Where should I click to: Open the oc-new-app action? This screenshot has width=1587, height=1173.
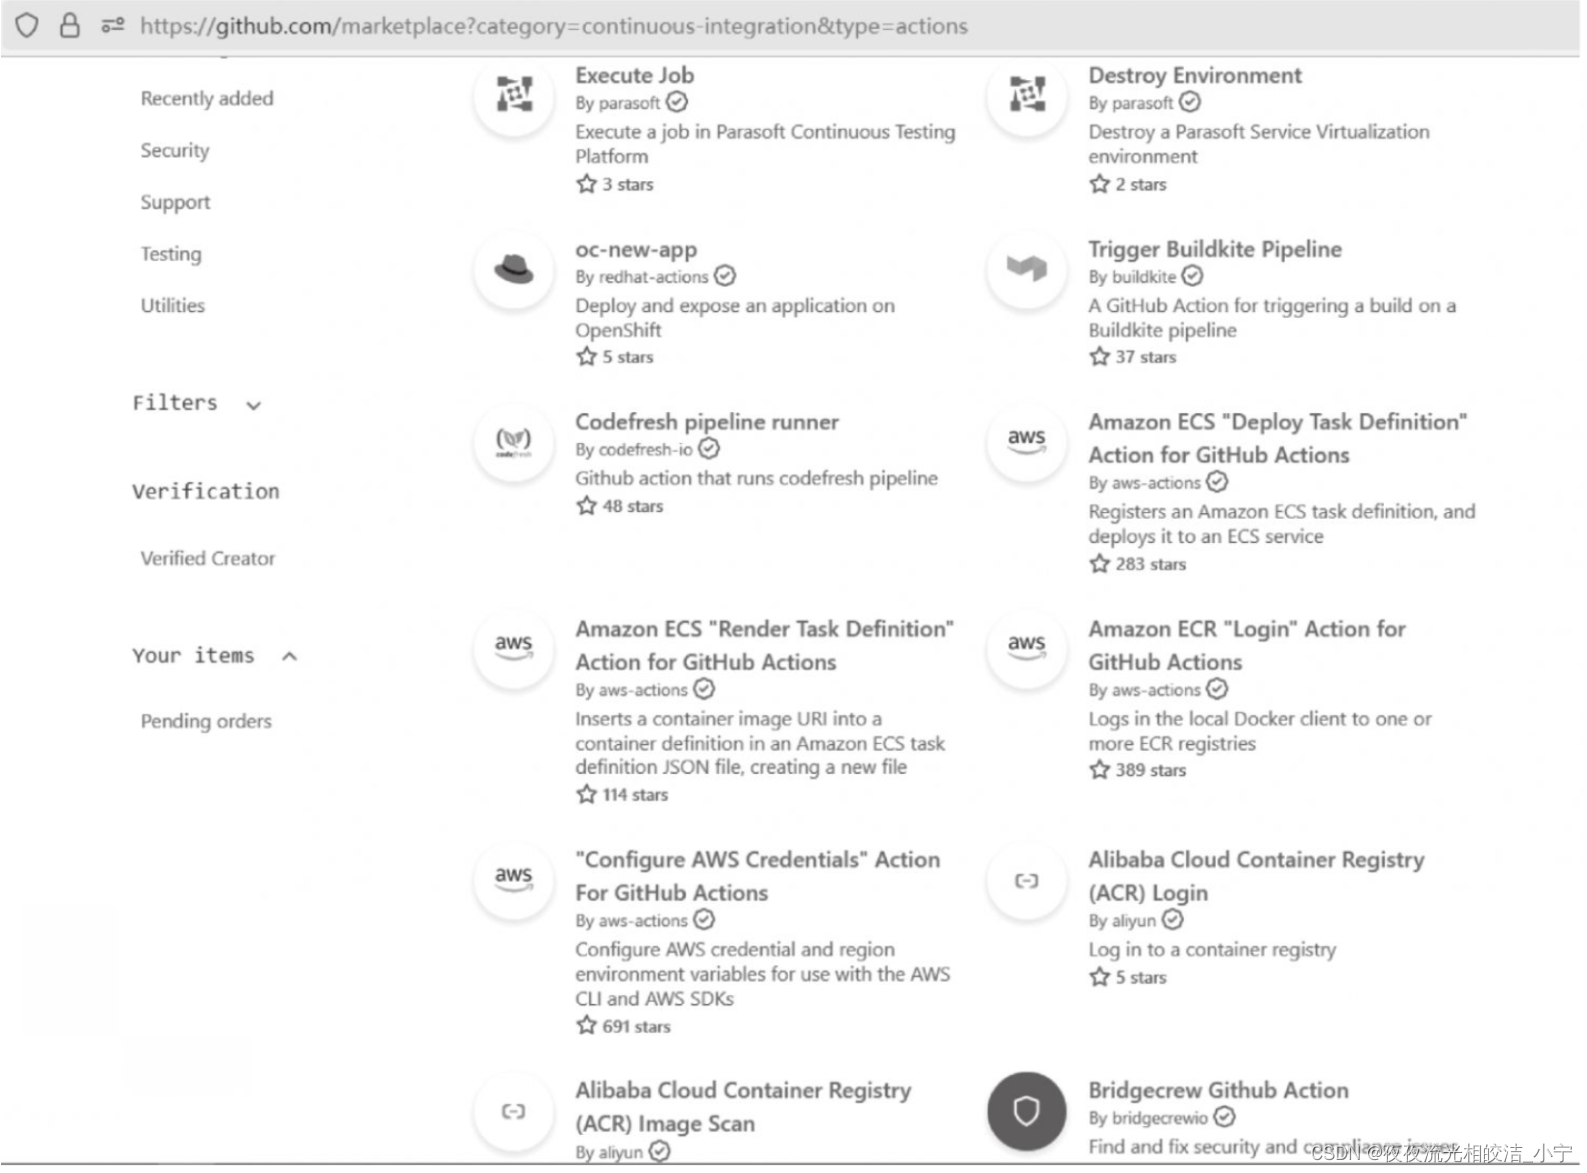(636, 249)
